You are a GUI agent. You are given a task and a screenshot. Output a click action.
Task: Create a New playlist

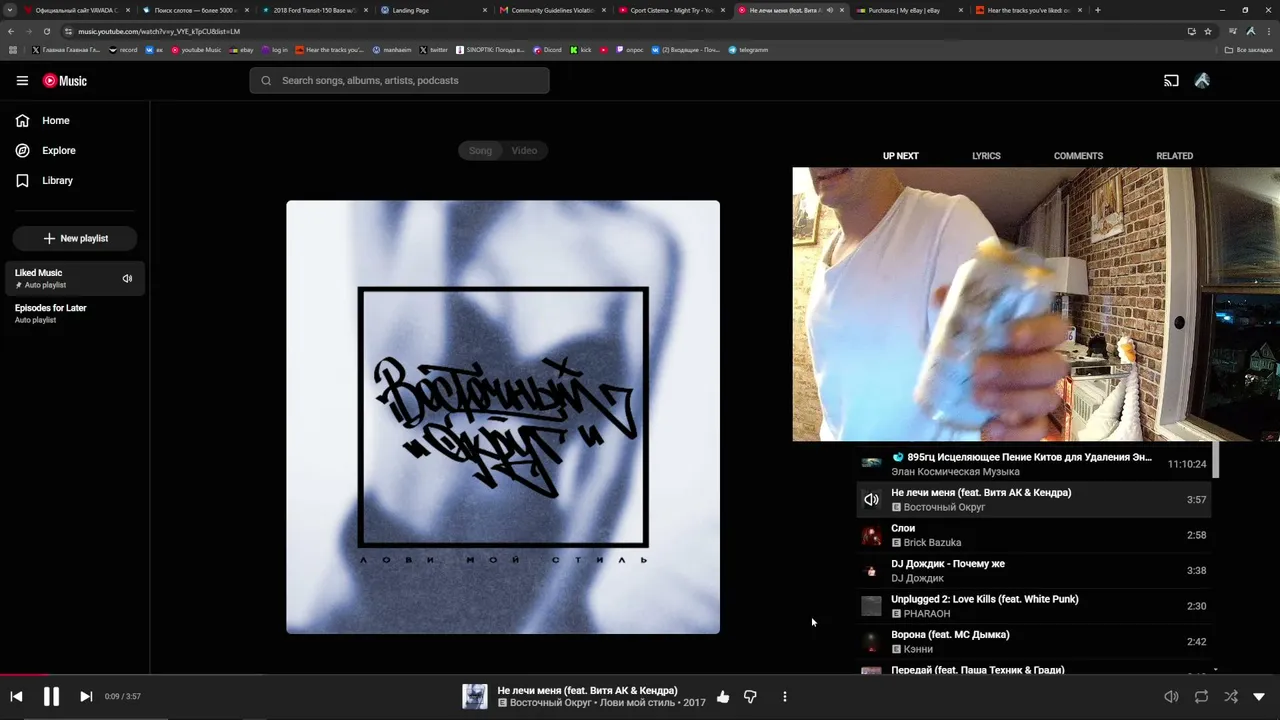(75, 239)
